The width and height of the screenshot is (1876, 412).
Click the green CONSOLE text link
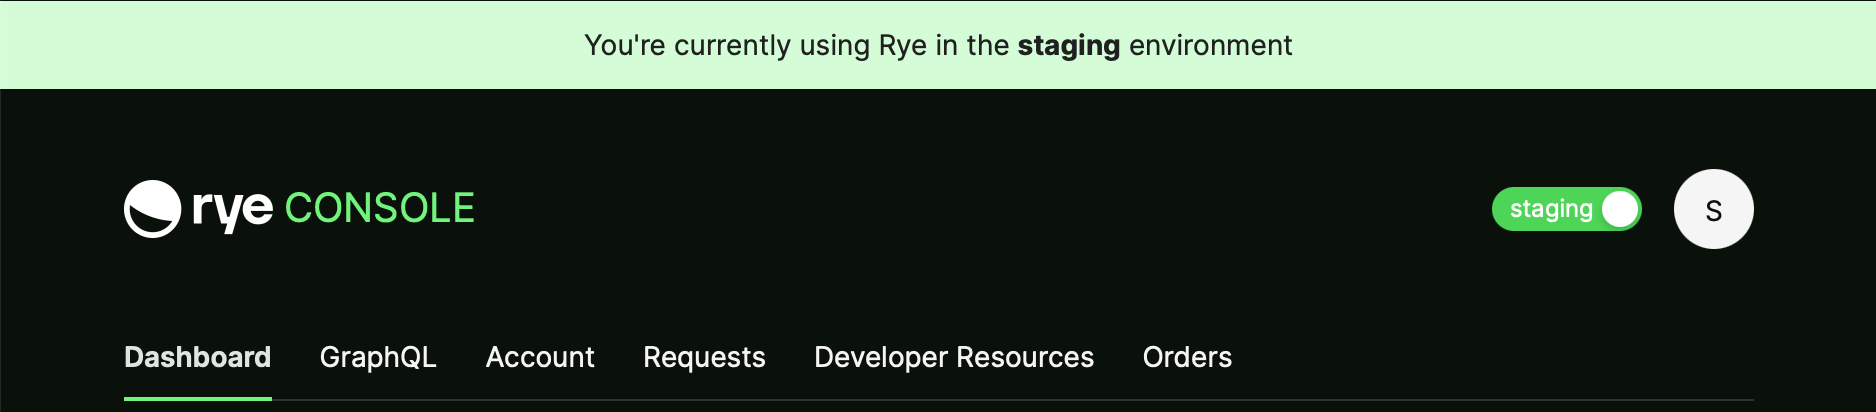[380, 208]
